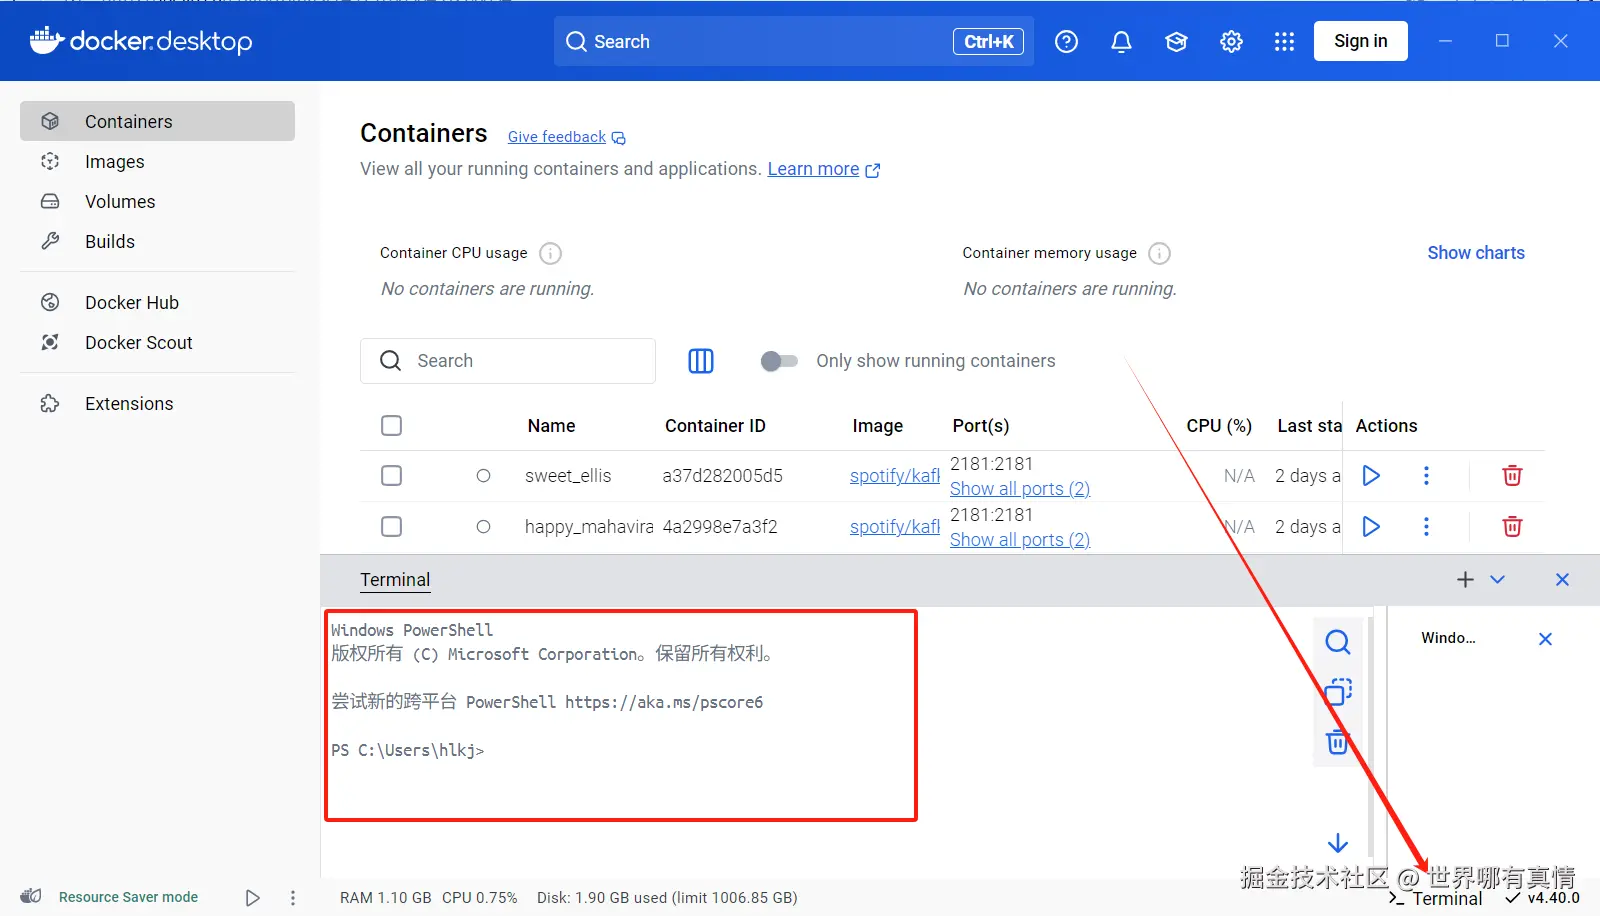Click container ID a37d282005d5
1600x916 pixels.
[722, 476]
